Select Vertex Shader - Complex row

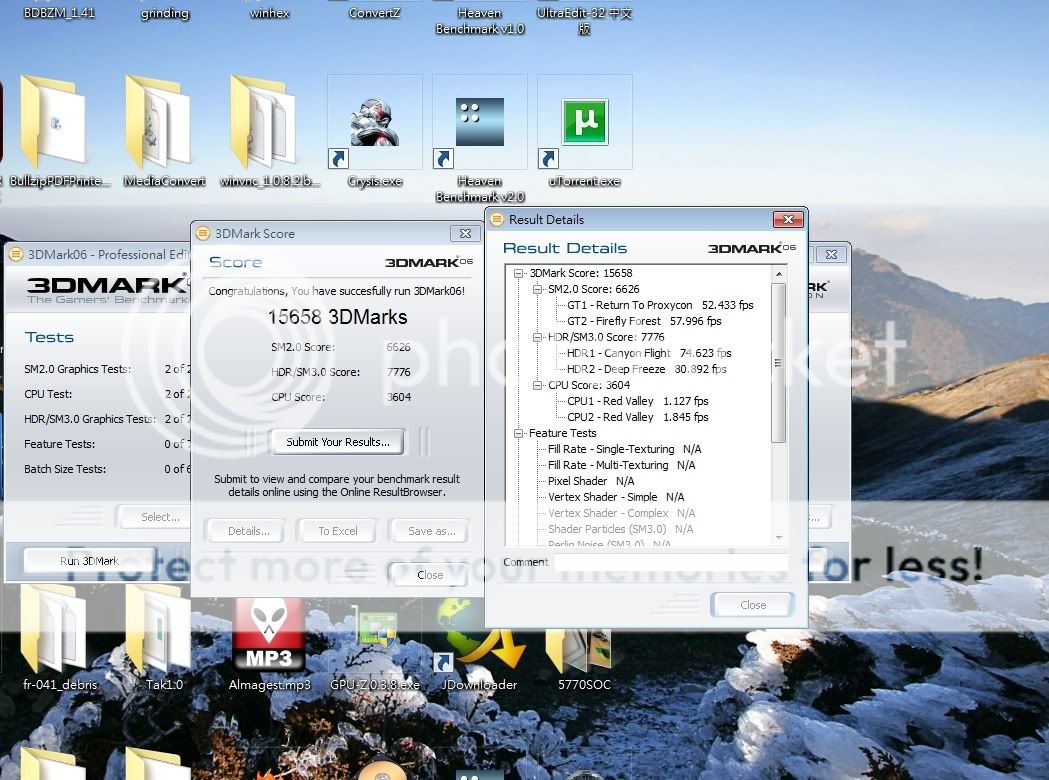[622, 514]
